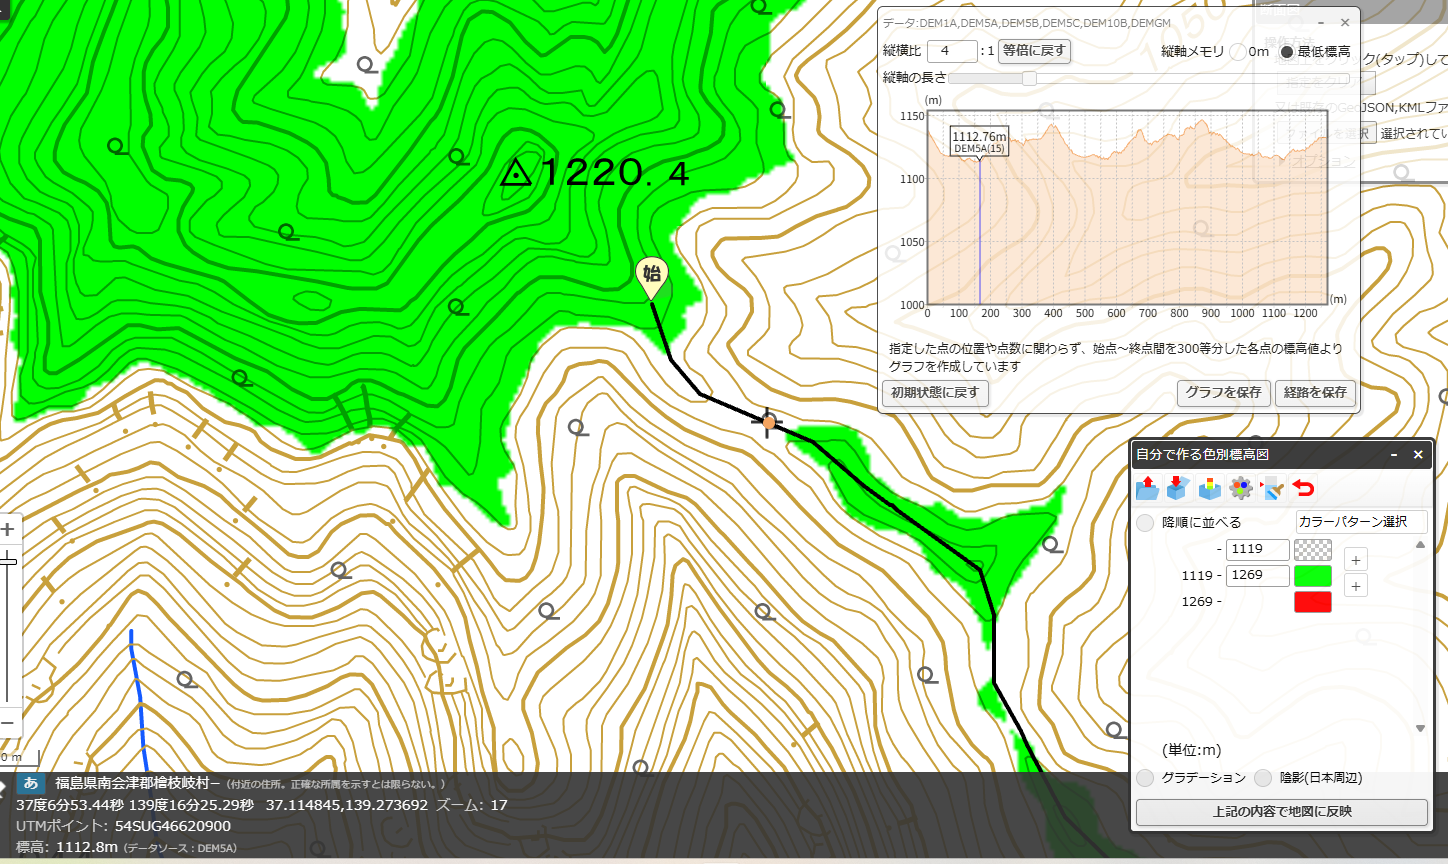Select the 最低標高 radio button
This screenshot has height=864, width=1448.
(x=1287, y=52)
